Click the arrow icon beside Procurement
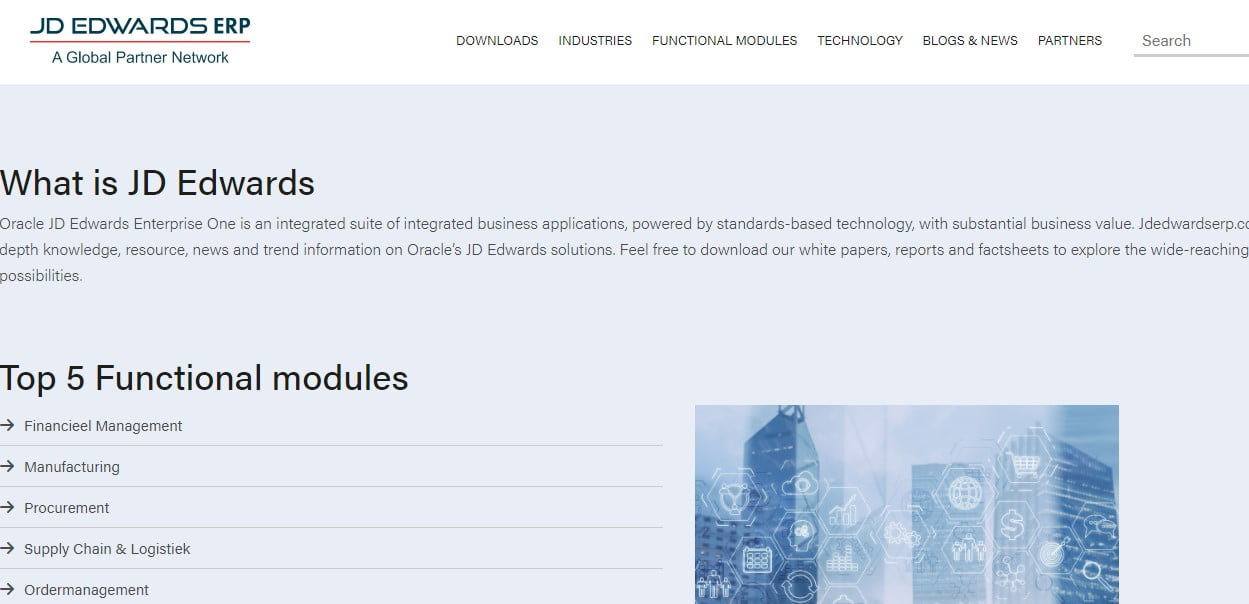 pyautogui.click(x=7, y=508)
